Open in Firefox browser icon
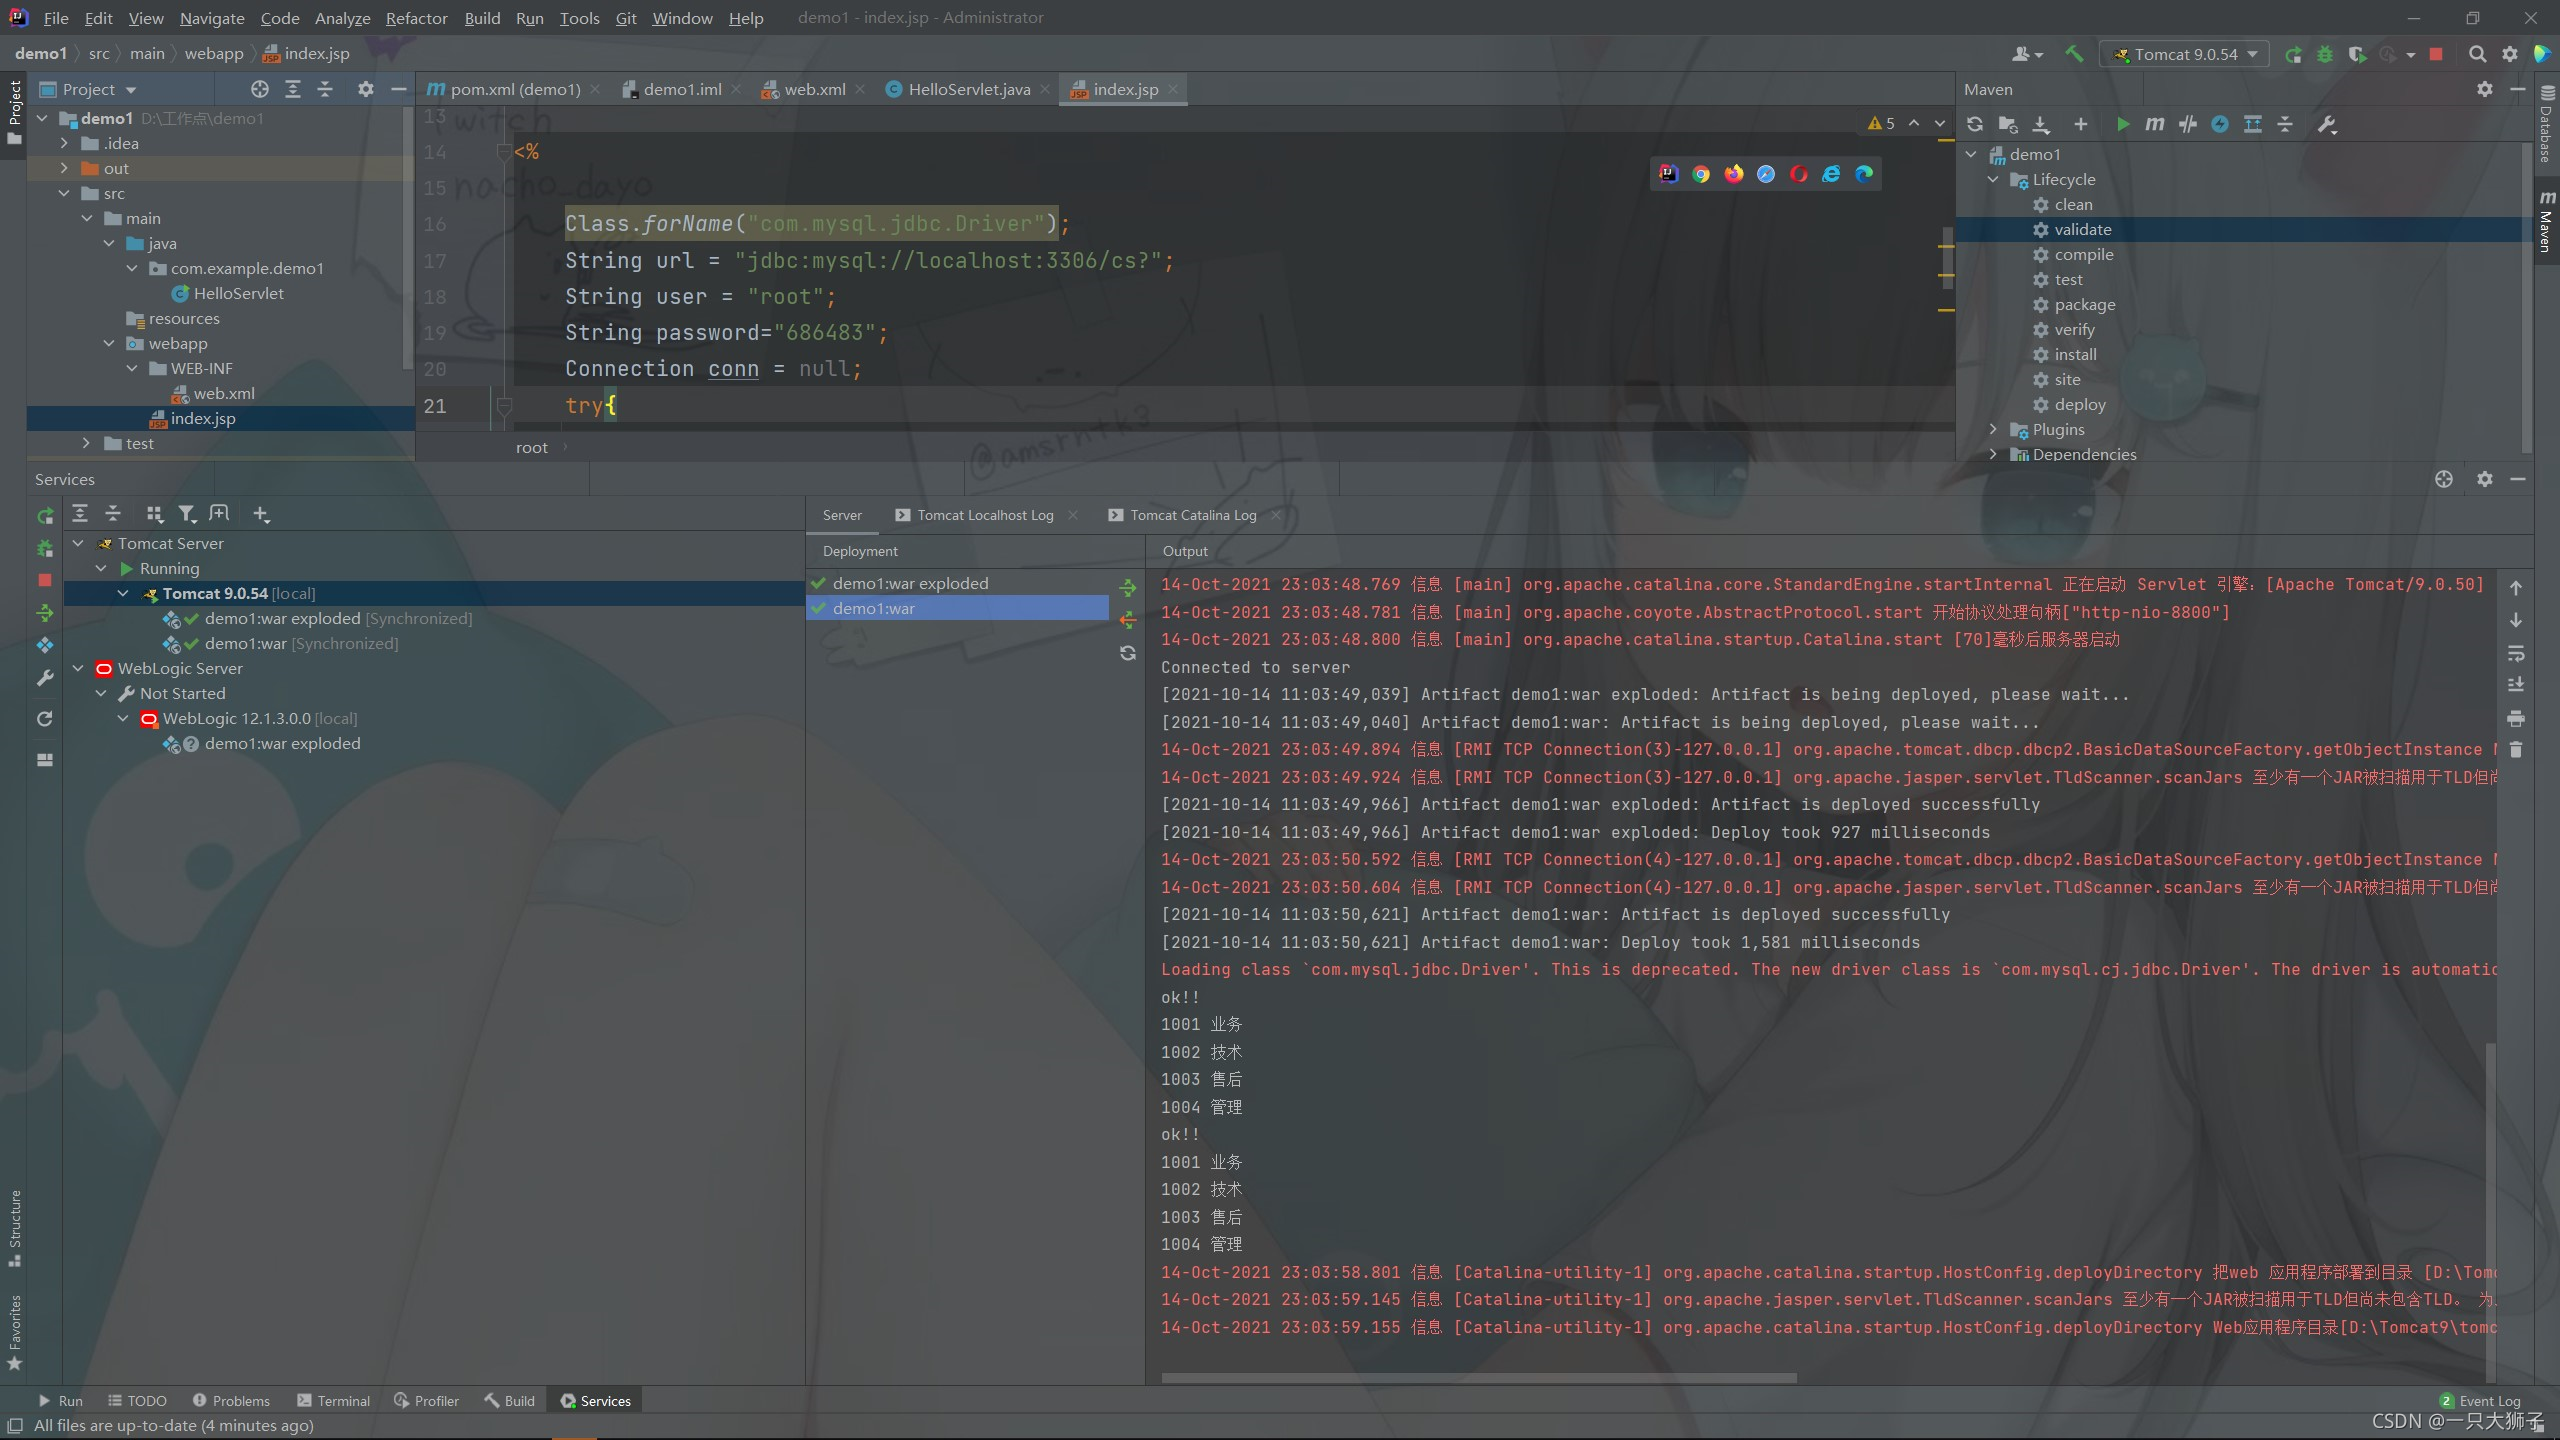The height and width of the screenshot is (1440, 2560). tap(1733, 174)
